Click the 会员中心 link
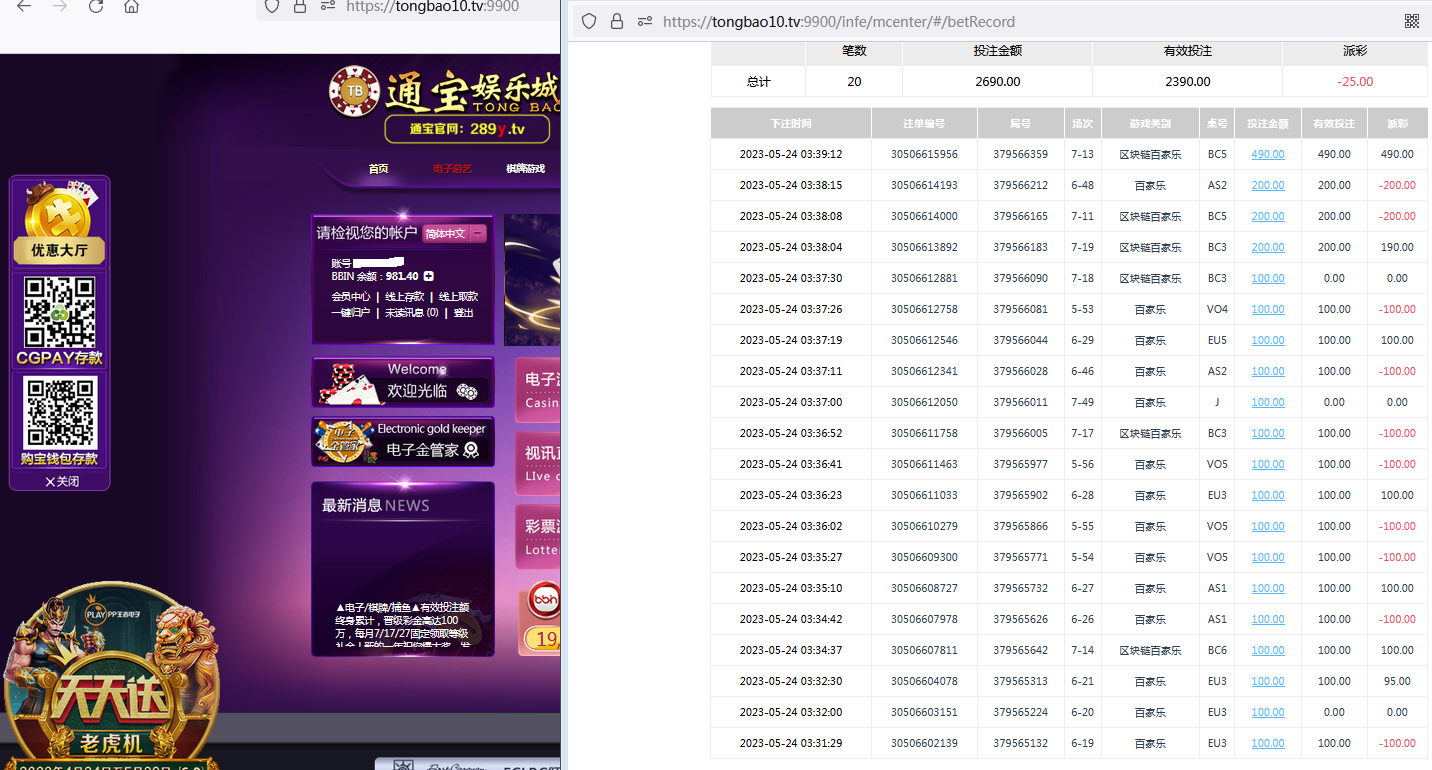This screenshot has height=770, width=1432. pyautogui.click(x=350, y=297)
